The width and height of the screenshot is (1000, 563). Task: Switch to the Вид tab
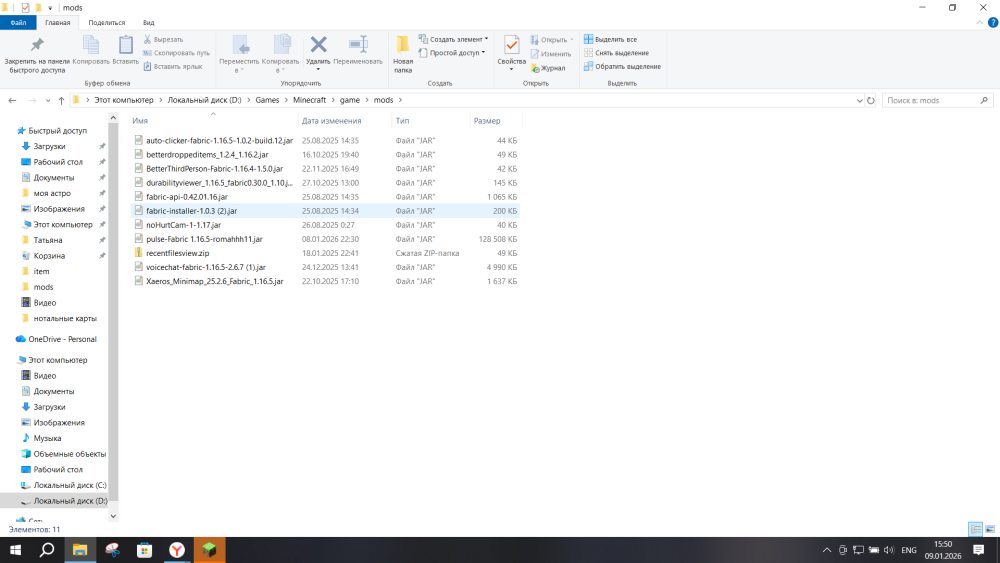(149, 22)
